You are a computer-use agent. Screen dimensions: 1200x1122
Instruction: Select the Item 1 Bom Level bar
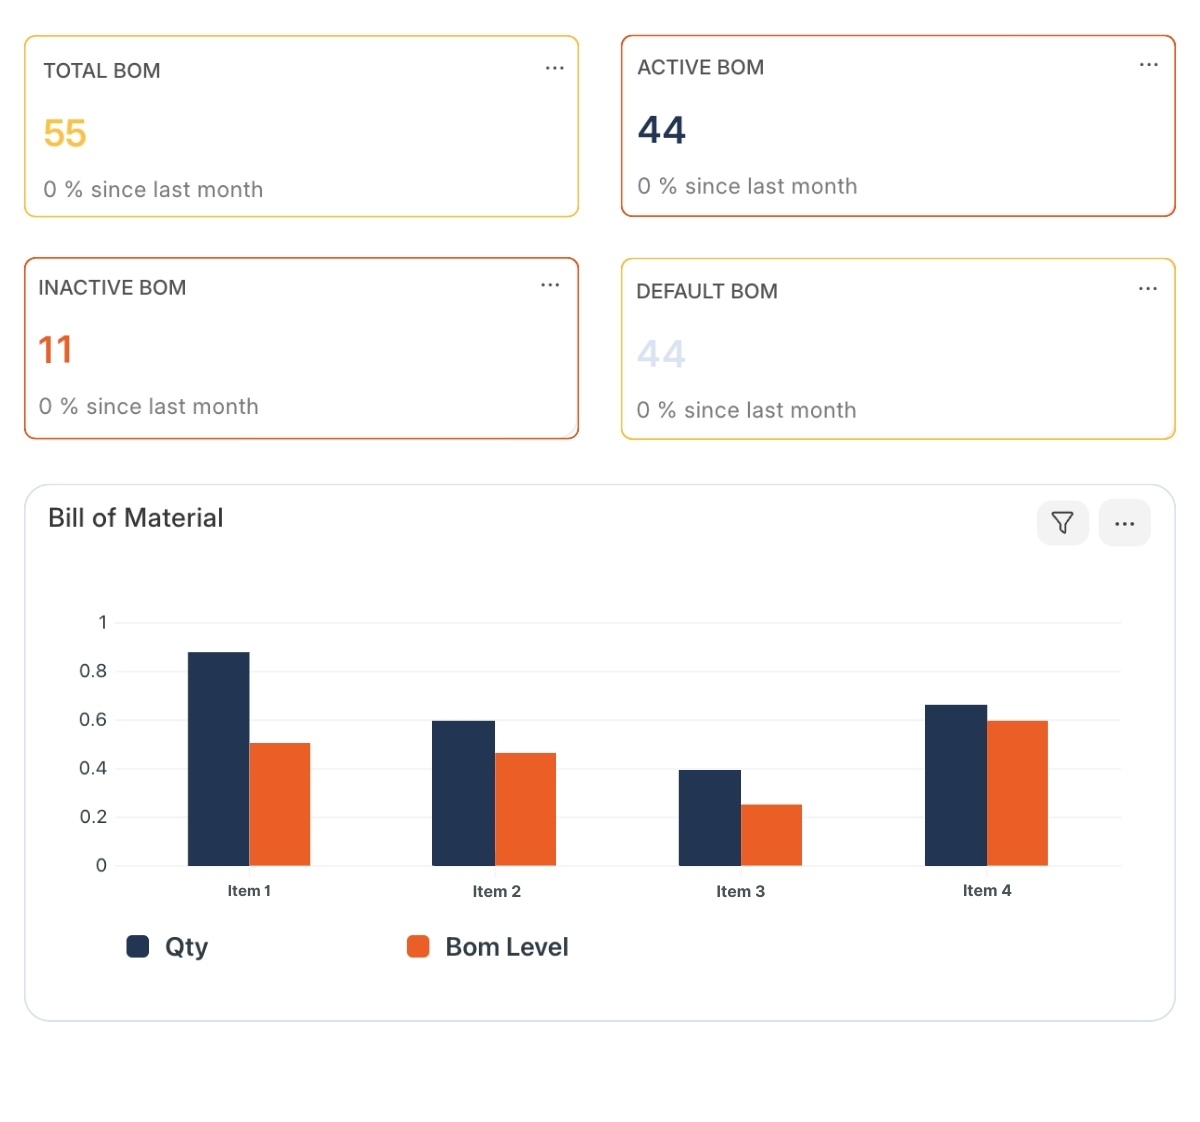pyautogui.click(x=280, y=804)
